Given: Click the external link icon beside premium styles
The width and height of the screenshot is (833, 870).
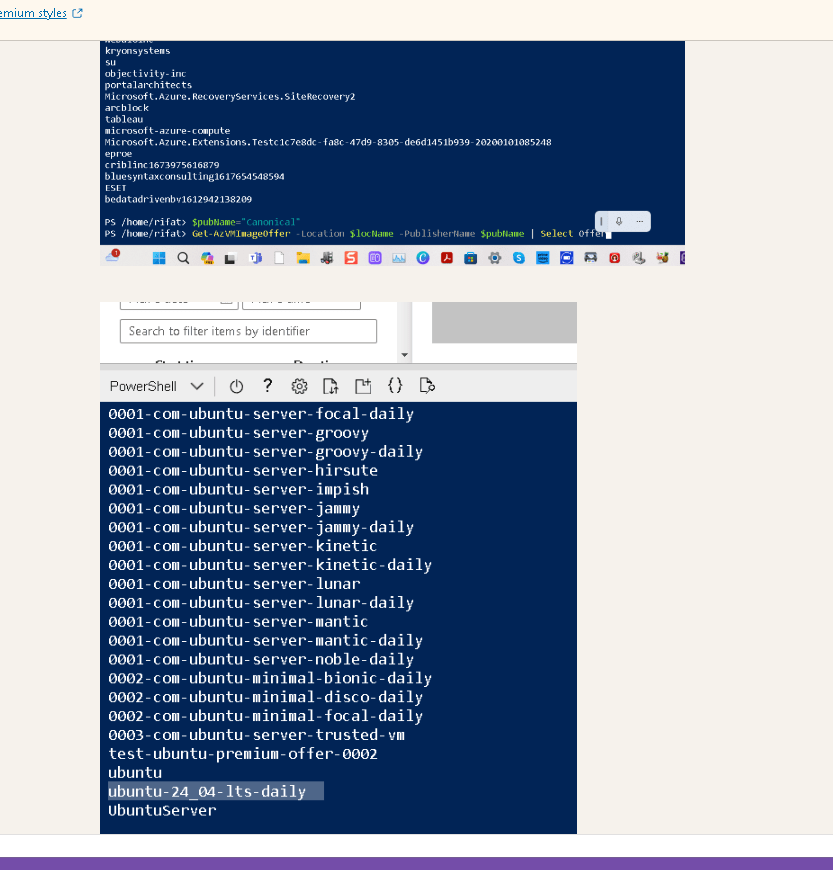Looking at the screenshot, I should coord(78,13).
